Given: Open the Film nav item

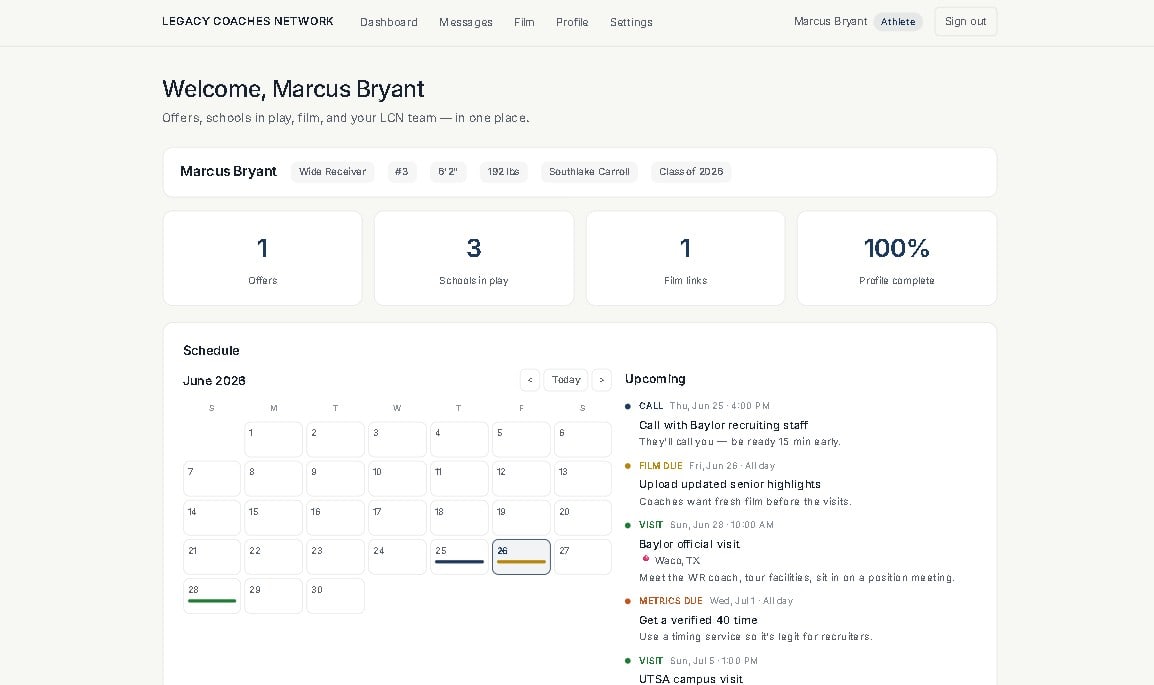Looking at the screenshot, I should pyautogui.click(x=524, y=22).
